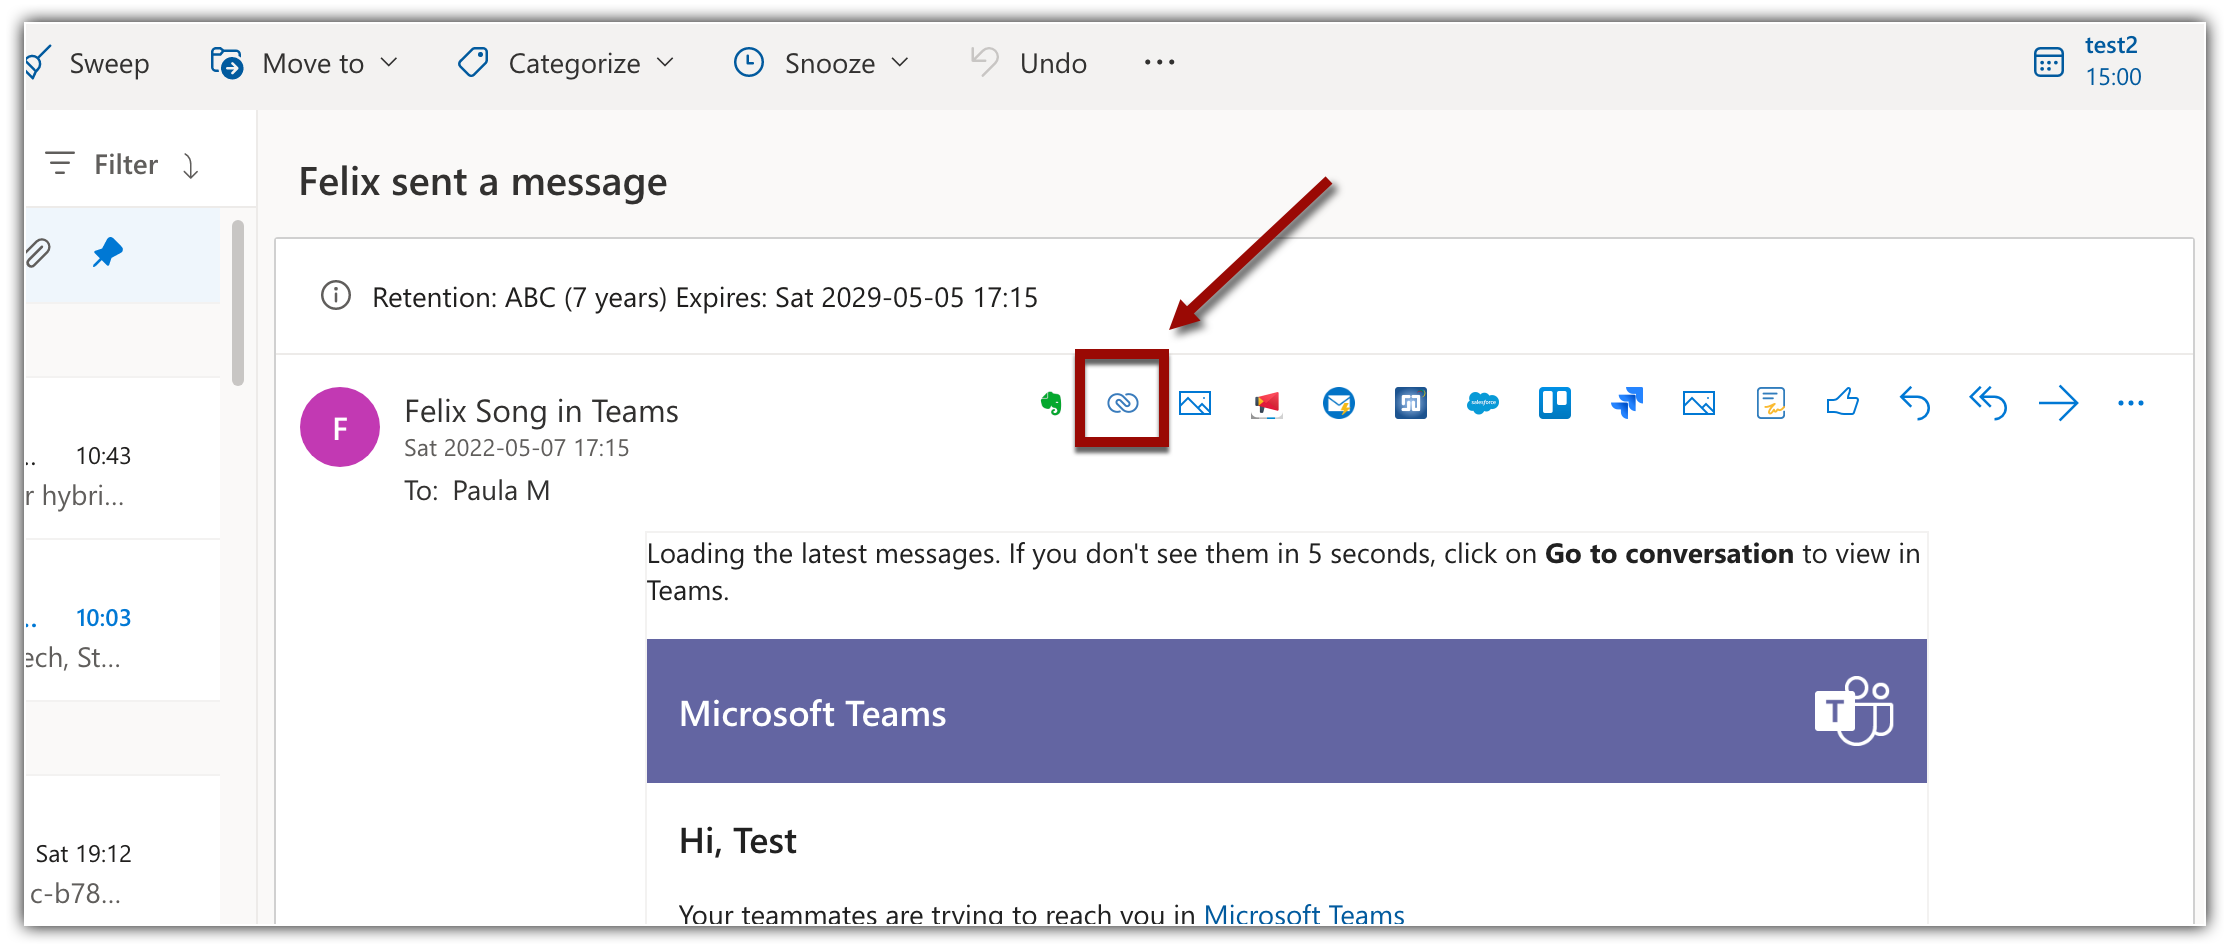Like the message with the thumbs-up icon
This screenshot has height=950, width=2228.
point(1843,404)
